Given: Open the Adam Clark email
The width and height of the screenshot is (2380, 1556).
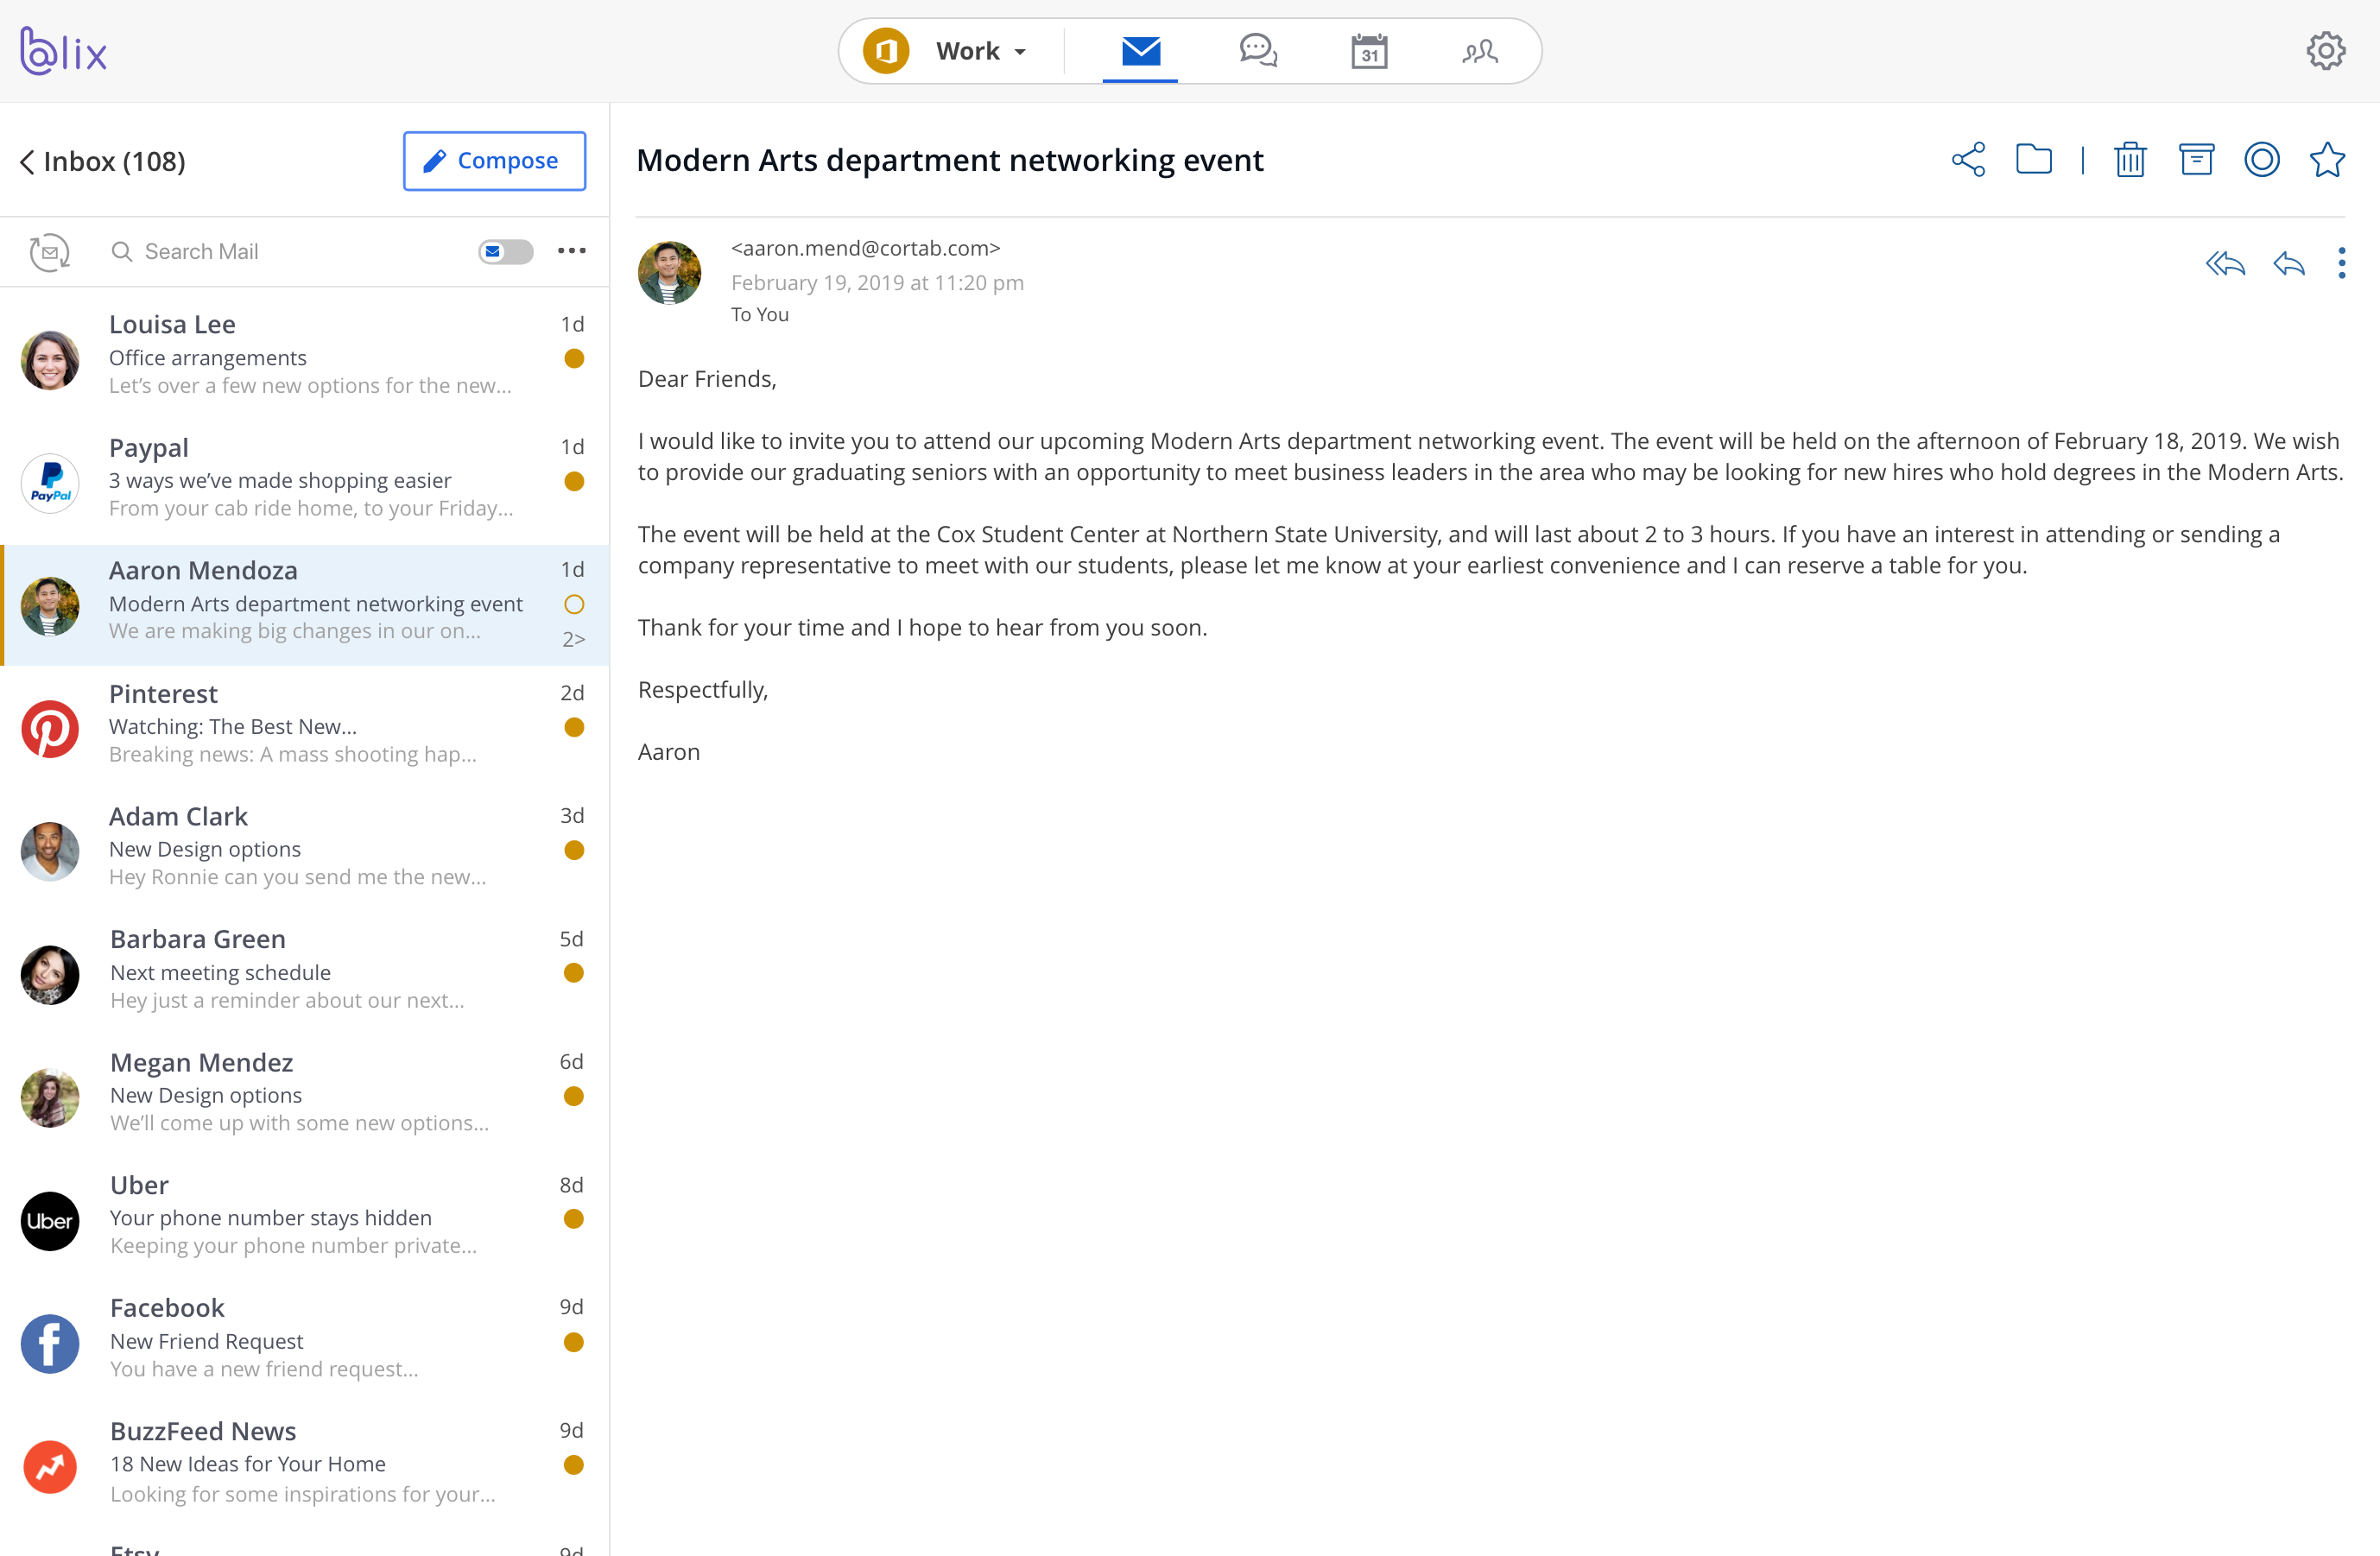Looking at the screenshot, I should coord(304,850).
